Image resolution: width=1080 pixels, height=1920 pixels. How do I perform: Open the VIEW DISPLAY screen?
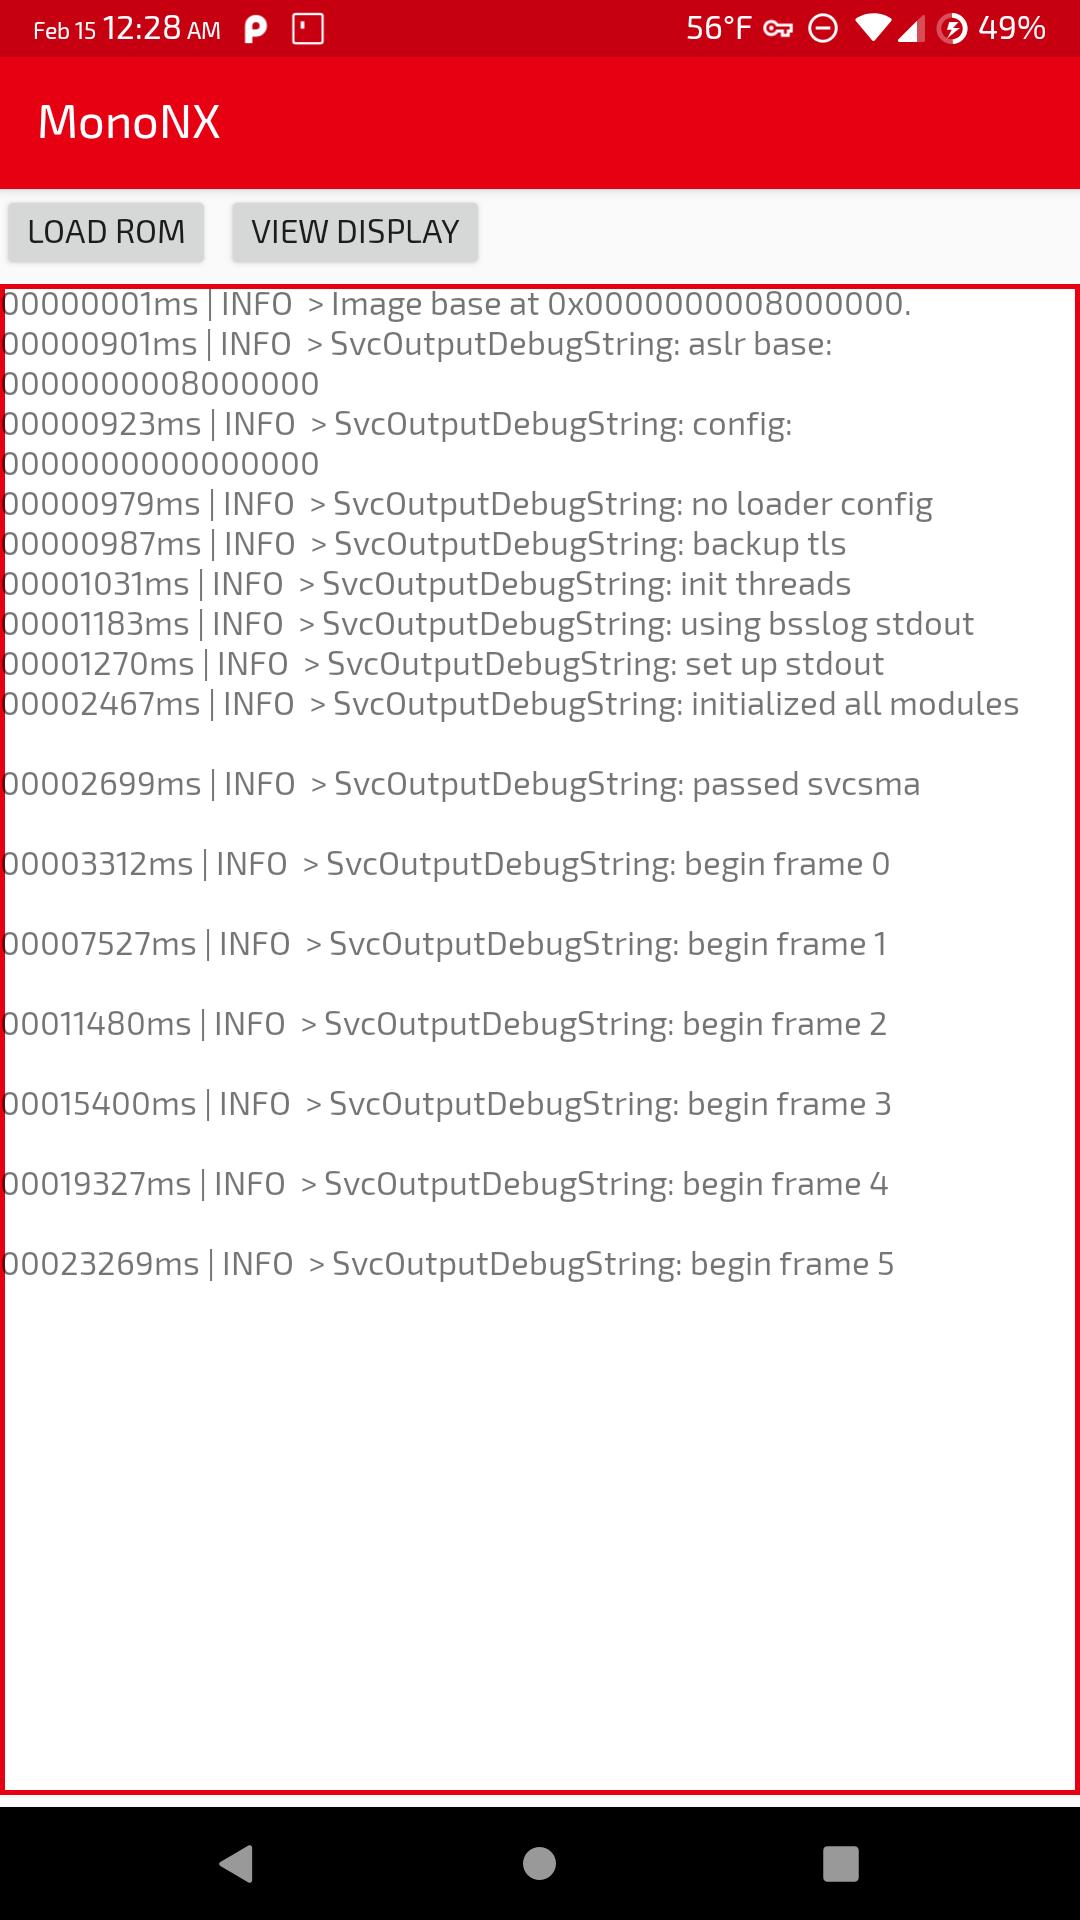pyautogui.click(x=355, y=232)
